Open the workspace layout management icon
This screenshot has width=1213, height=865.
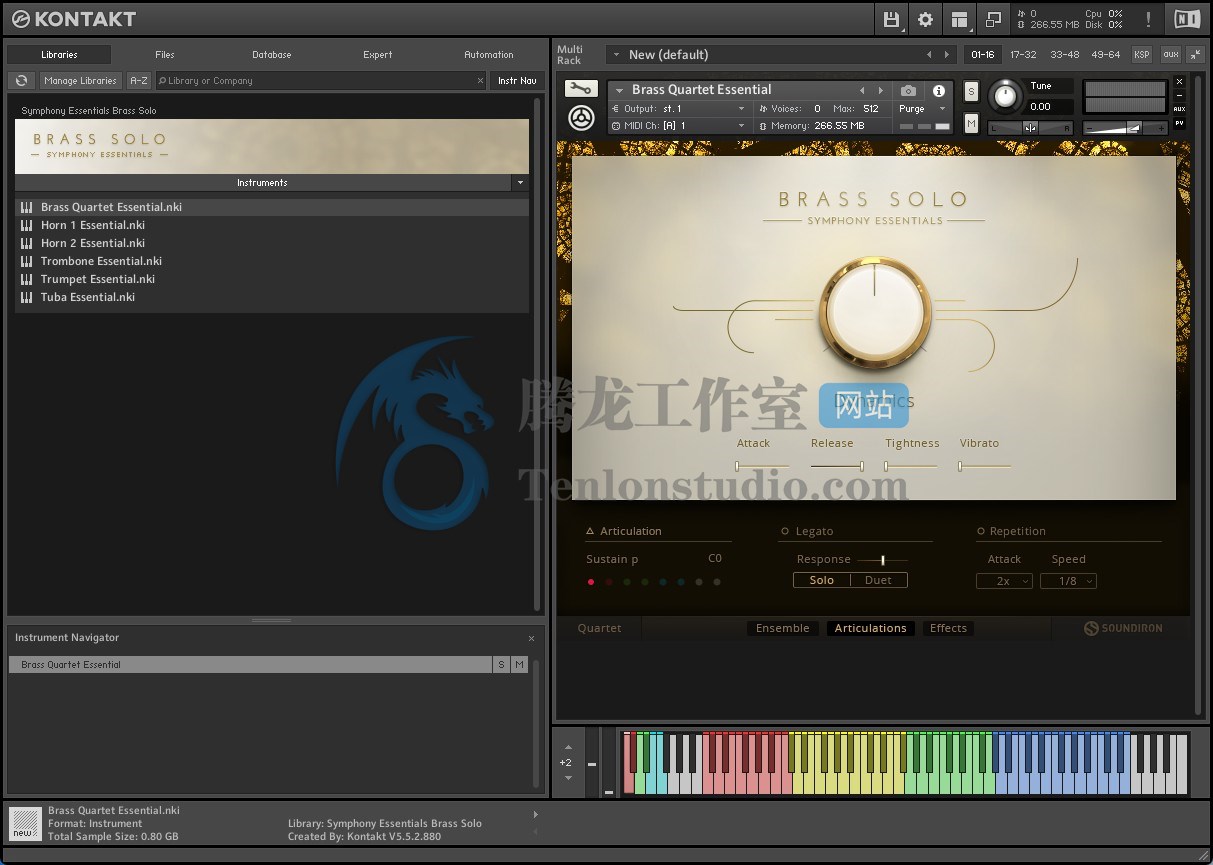(x=959, y=19)
